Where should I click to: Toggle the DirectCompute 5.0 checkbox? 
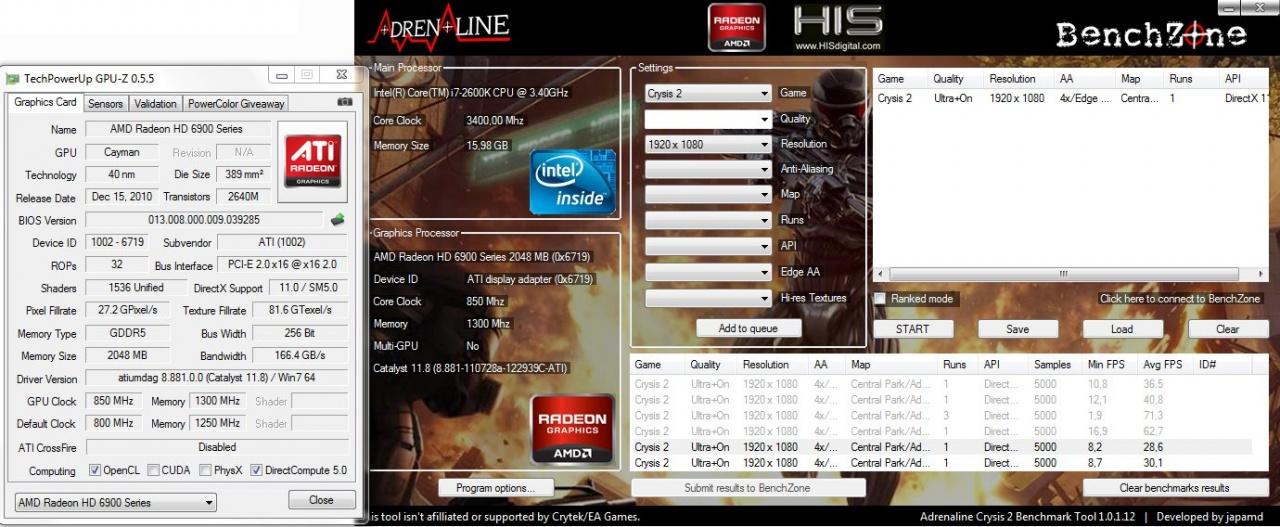[257, 470]
